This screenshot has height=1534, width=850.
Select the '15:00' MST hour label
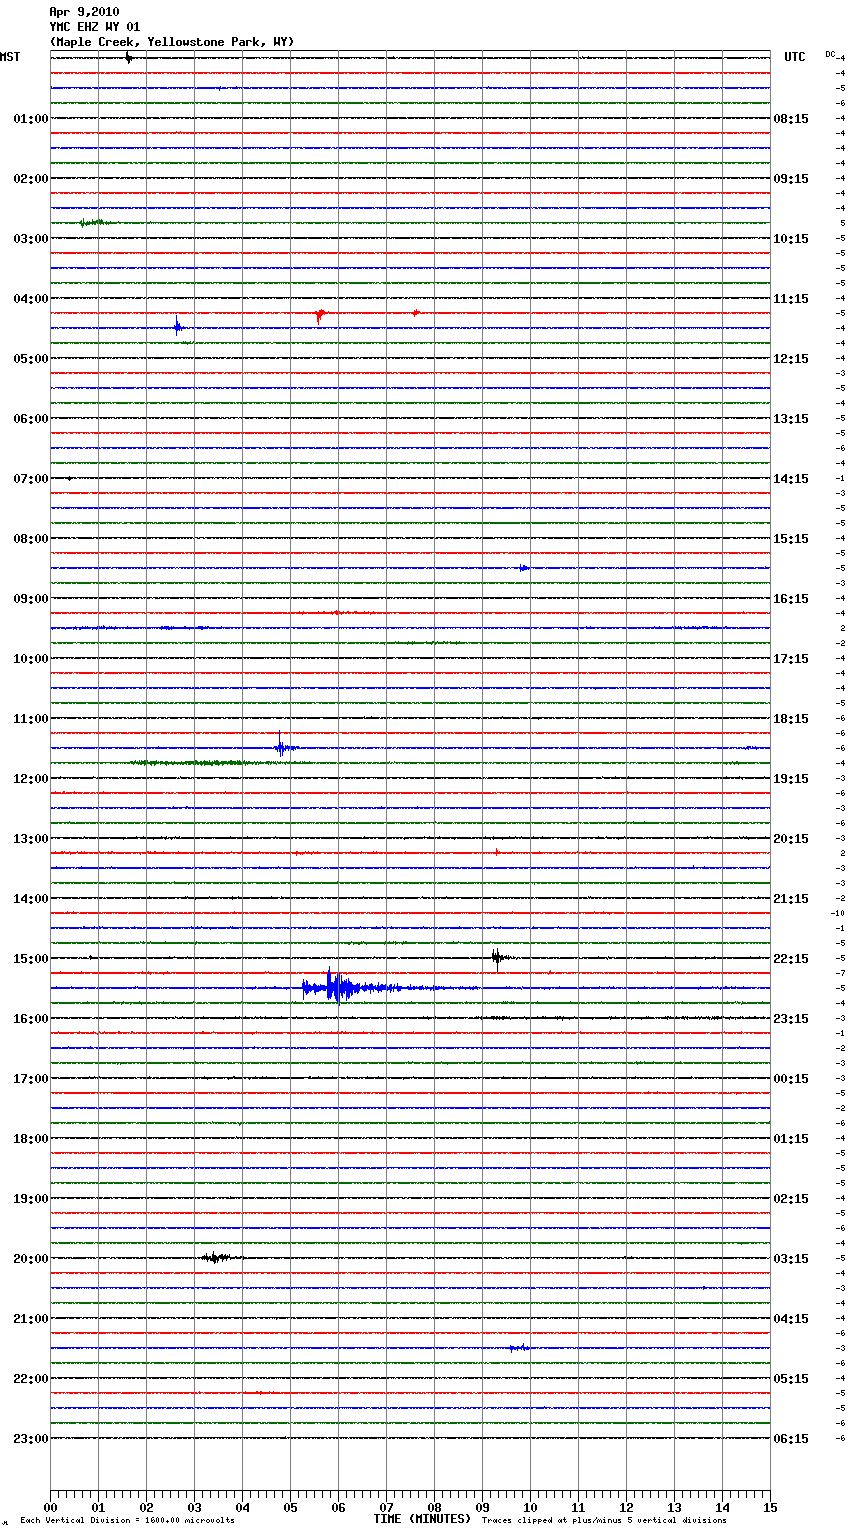tap(31, 959)
